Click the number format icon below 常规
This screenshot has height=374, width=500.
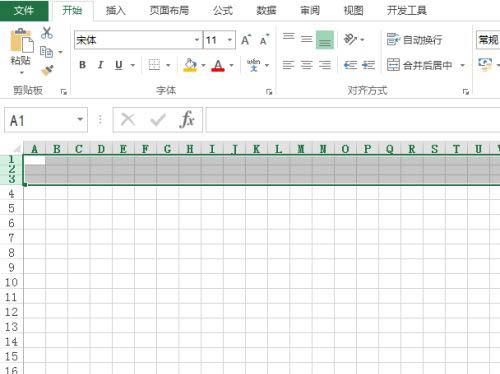485,64
